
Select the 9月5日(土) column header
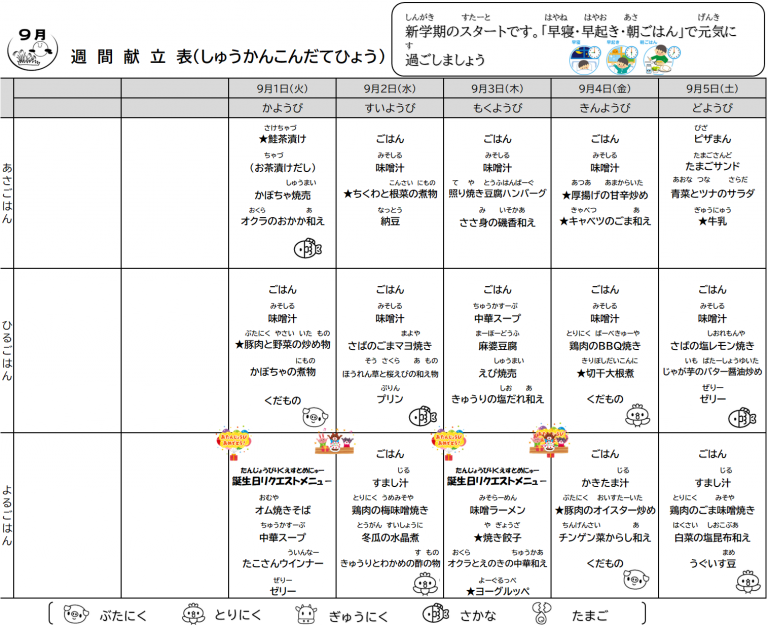click(x=712, y=89)
